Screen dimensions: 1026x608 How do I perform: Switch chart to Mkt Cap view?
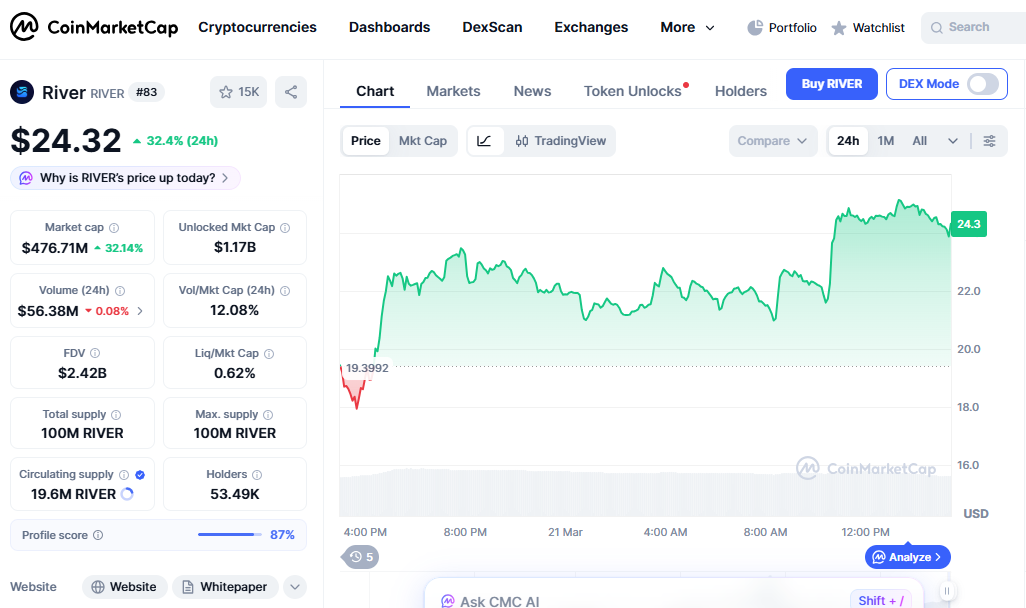coord(423,141)
